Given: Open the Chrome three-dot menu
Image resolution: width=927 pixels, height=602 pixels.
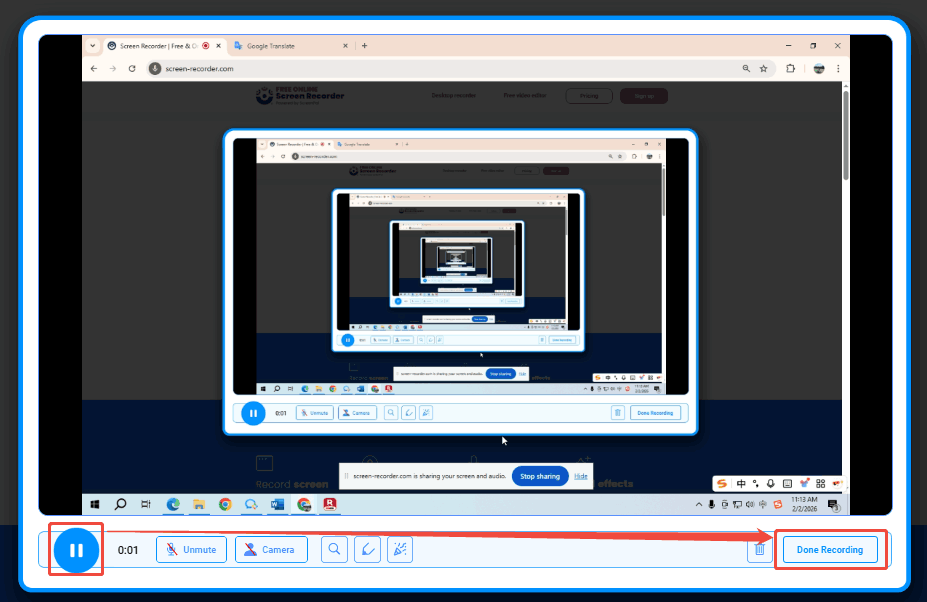Looking at the screenshot, I should click(837, 68).
